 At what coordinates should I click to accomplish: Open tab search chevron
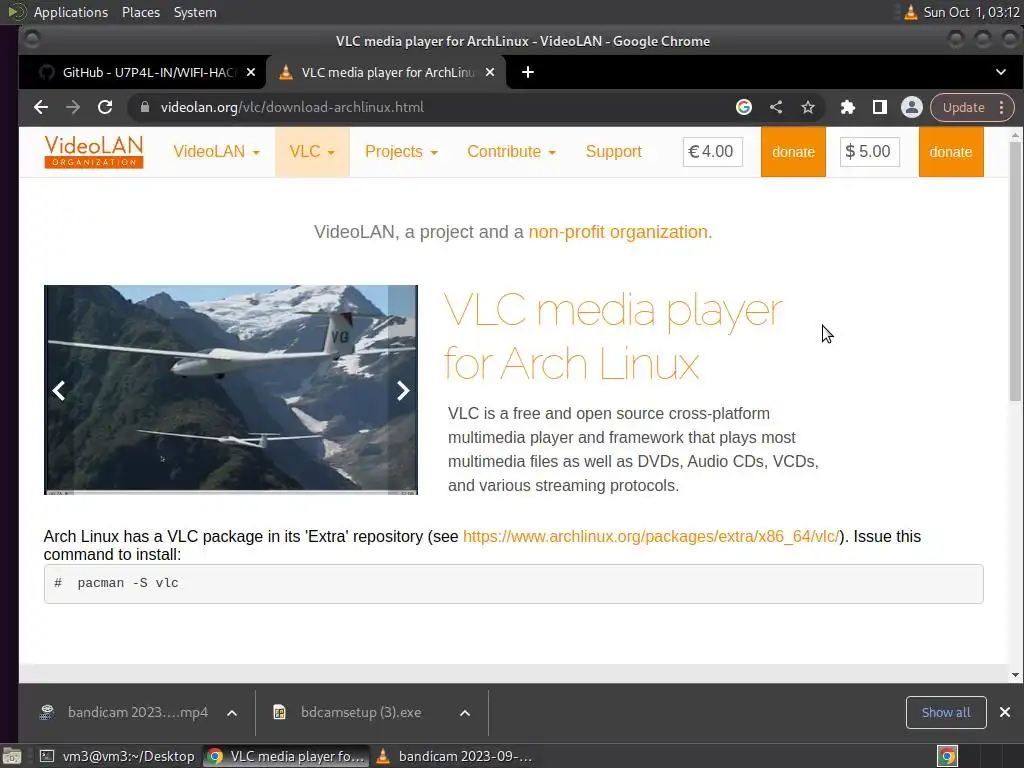tap(1001, 72)
